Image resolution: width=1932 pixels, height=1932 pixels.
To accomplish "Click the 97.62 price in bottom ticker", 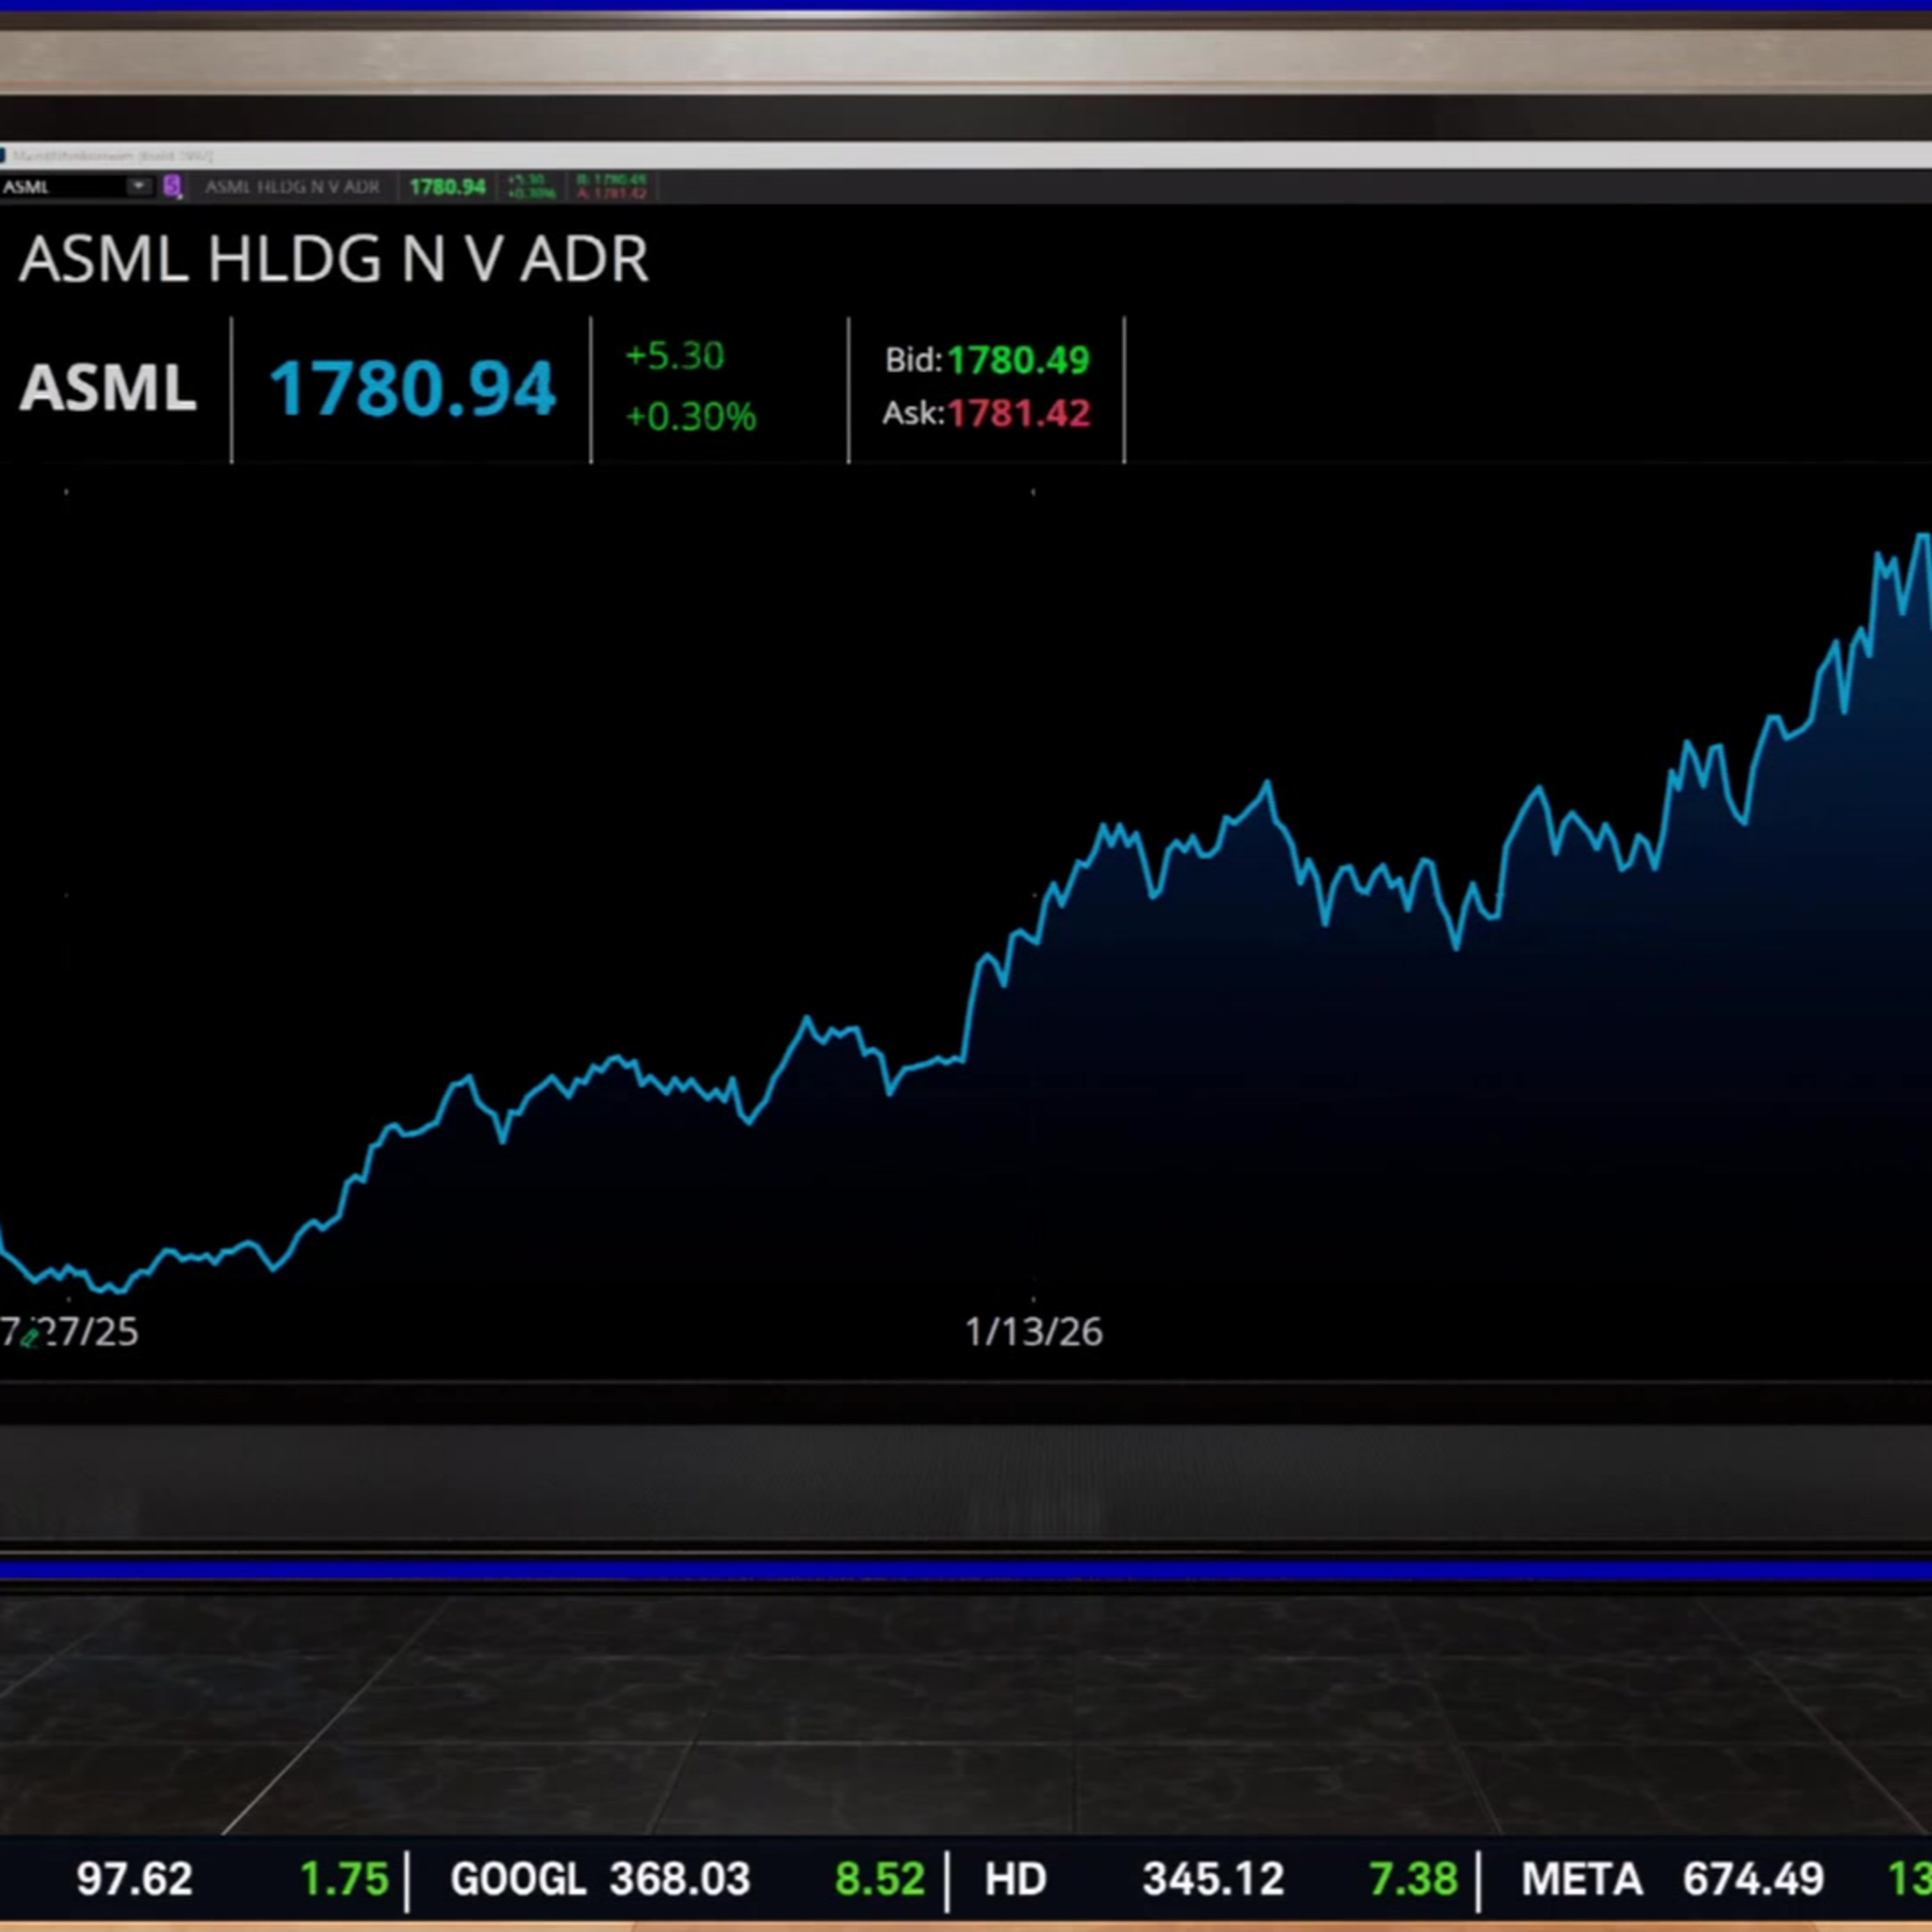I will click(x=134, y=1879).
